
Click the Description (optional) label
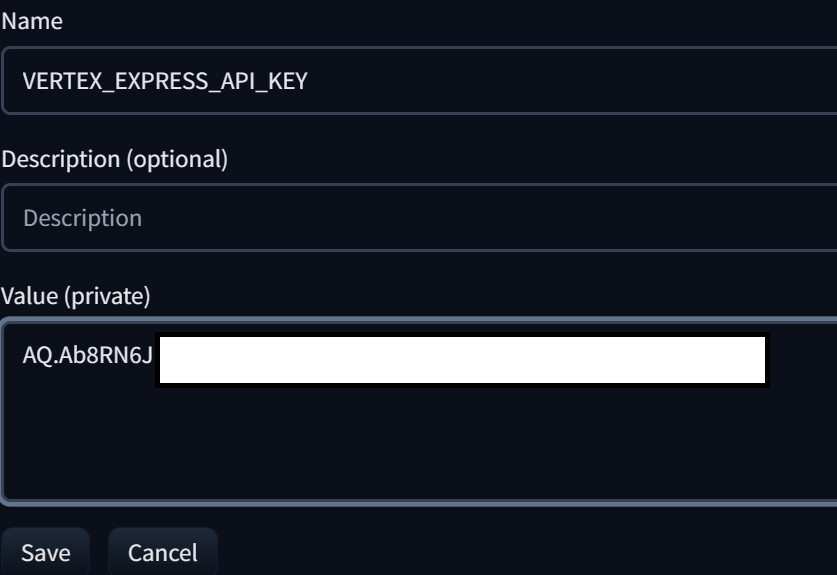pos(114,158)
